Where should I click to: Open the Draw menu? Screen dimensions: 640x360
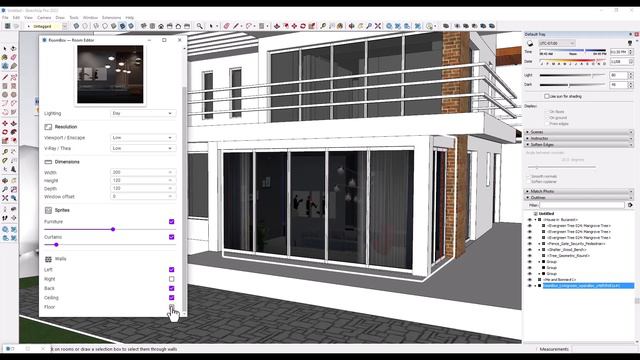(60, 18)
